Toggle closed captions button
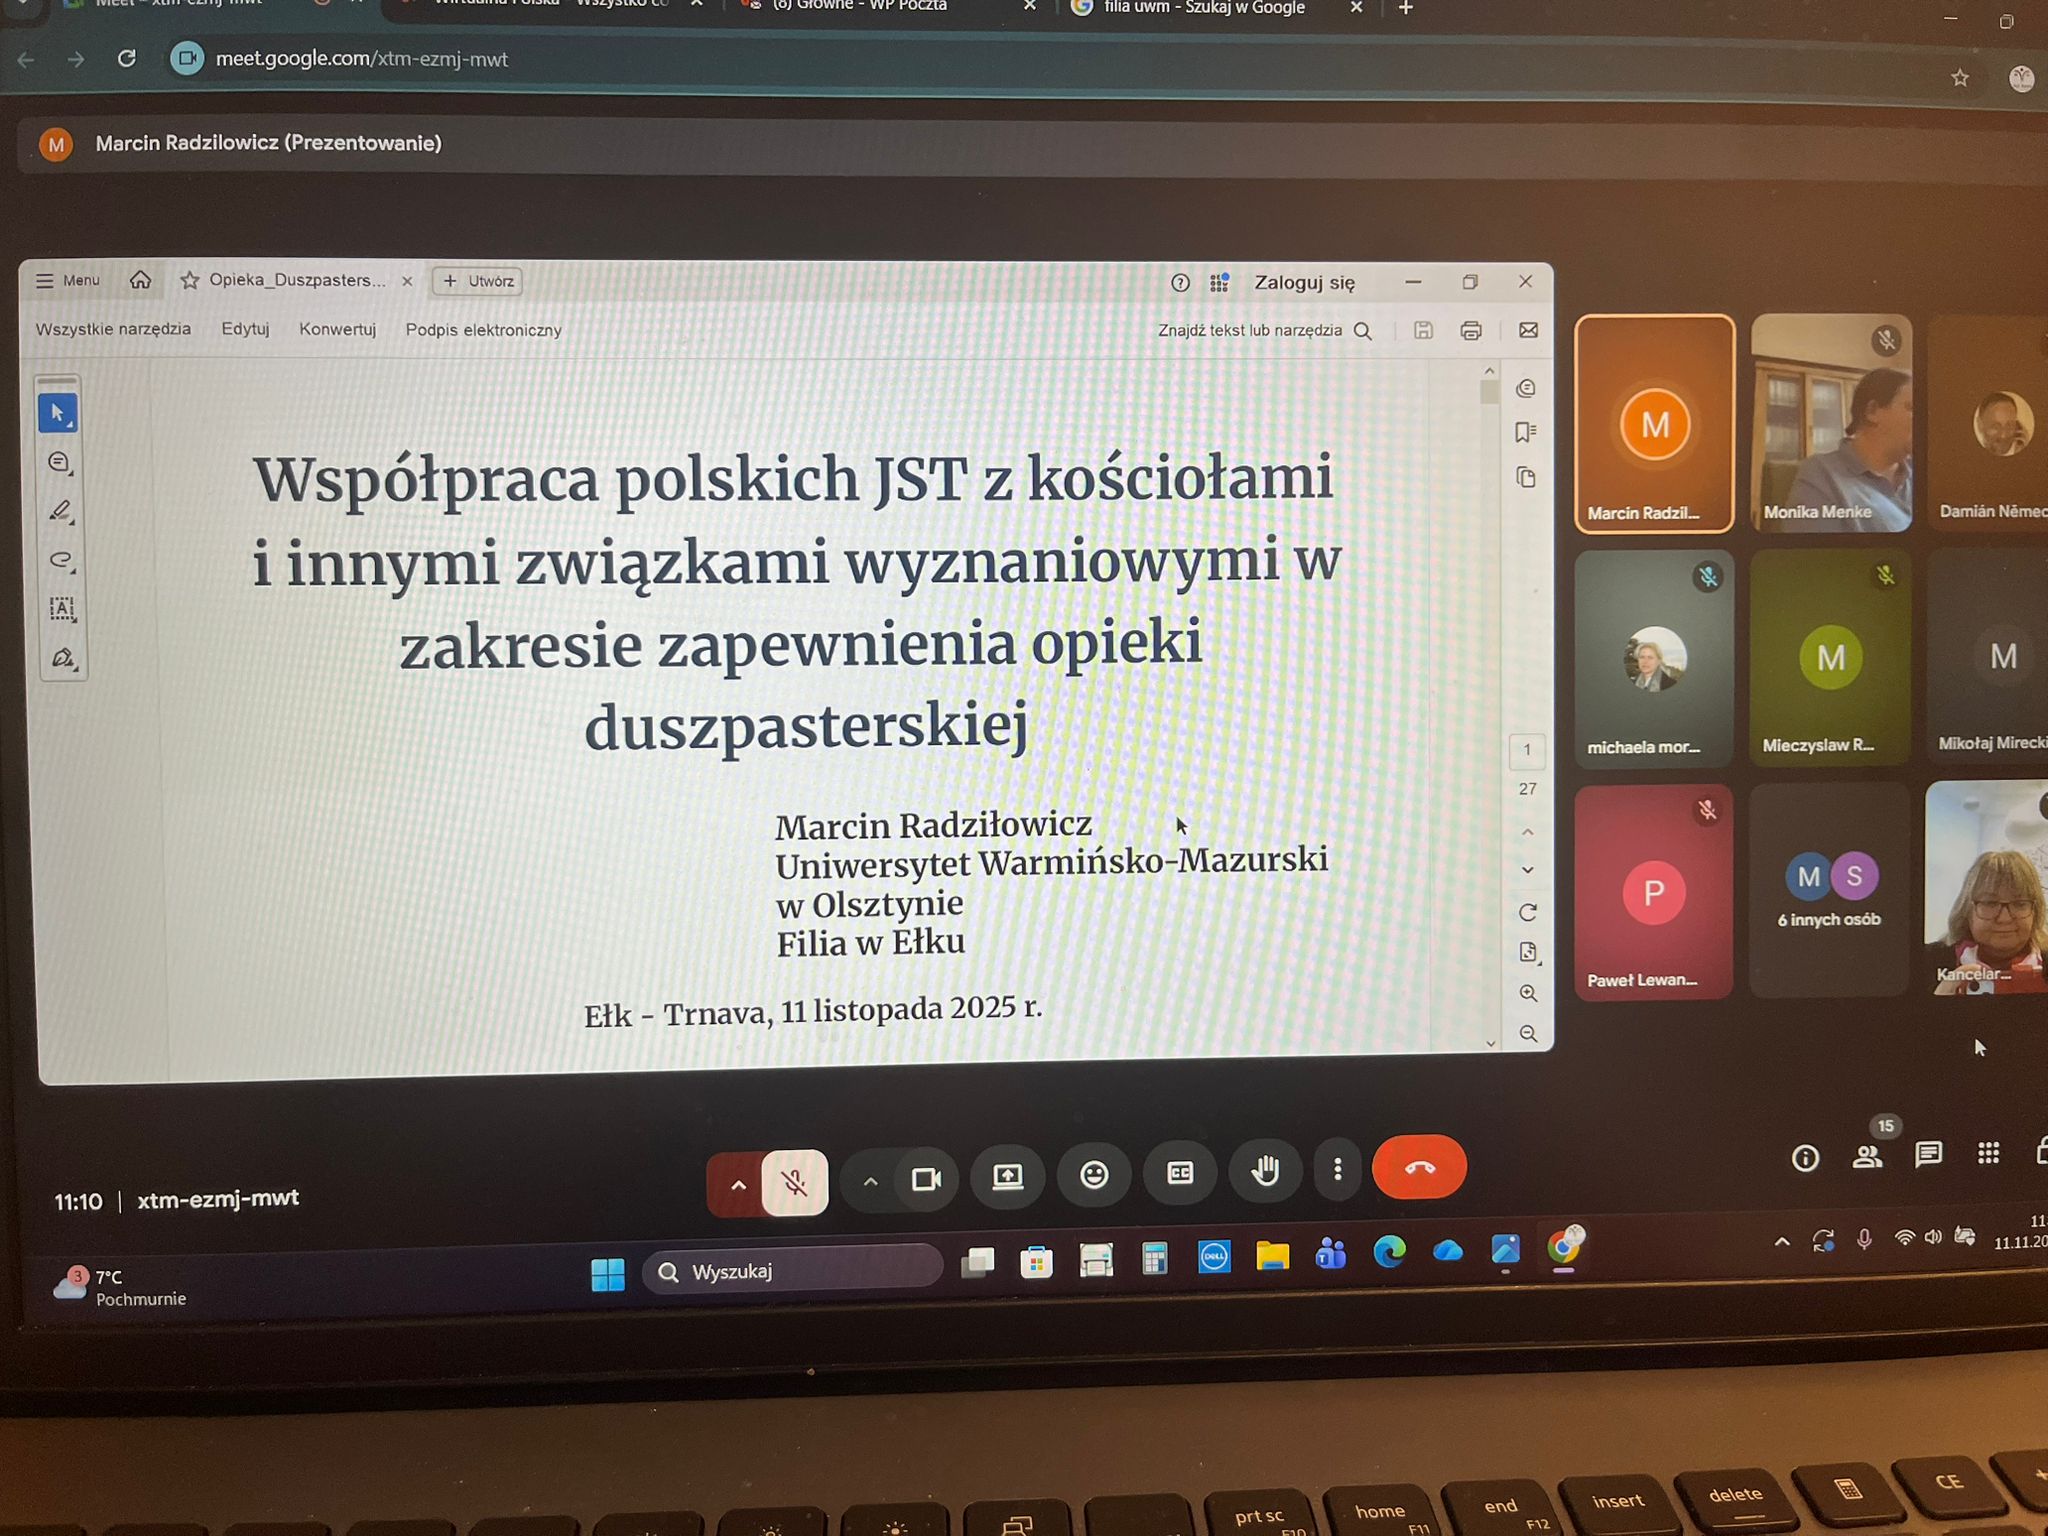The width and height of the screenshot is (2048, 1536). pyautogui.click(x=1180, y=1172)
